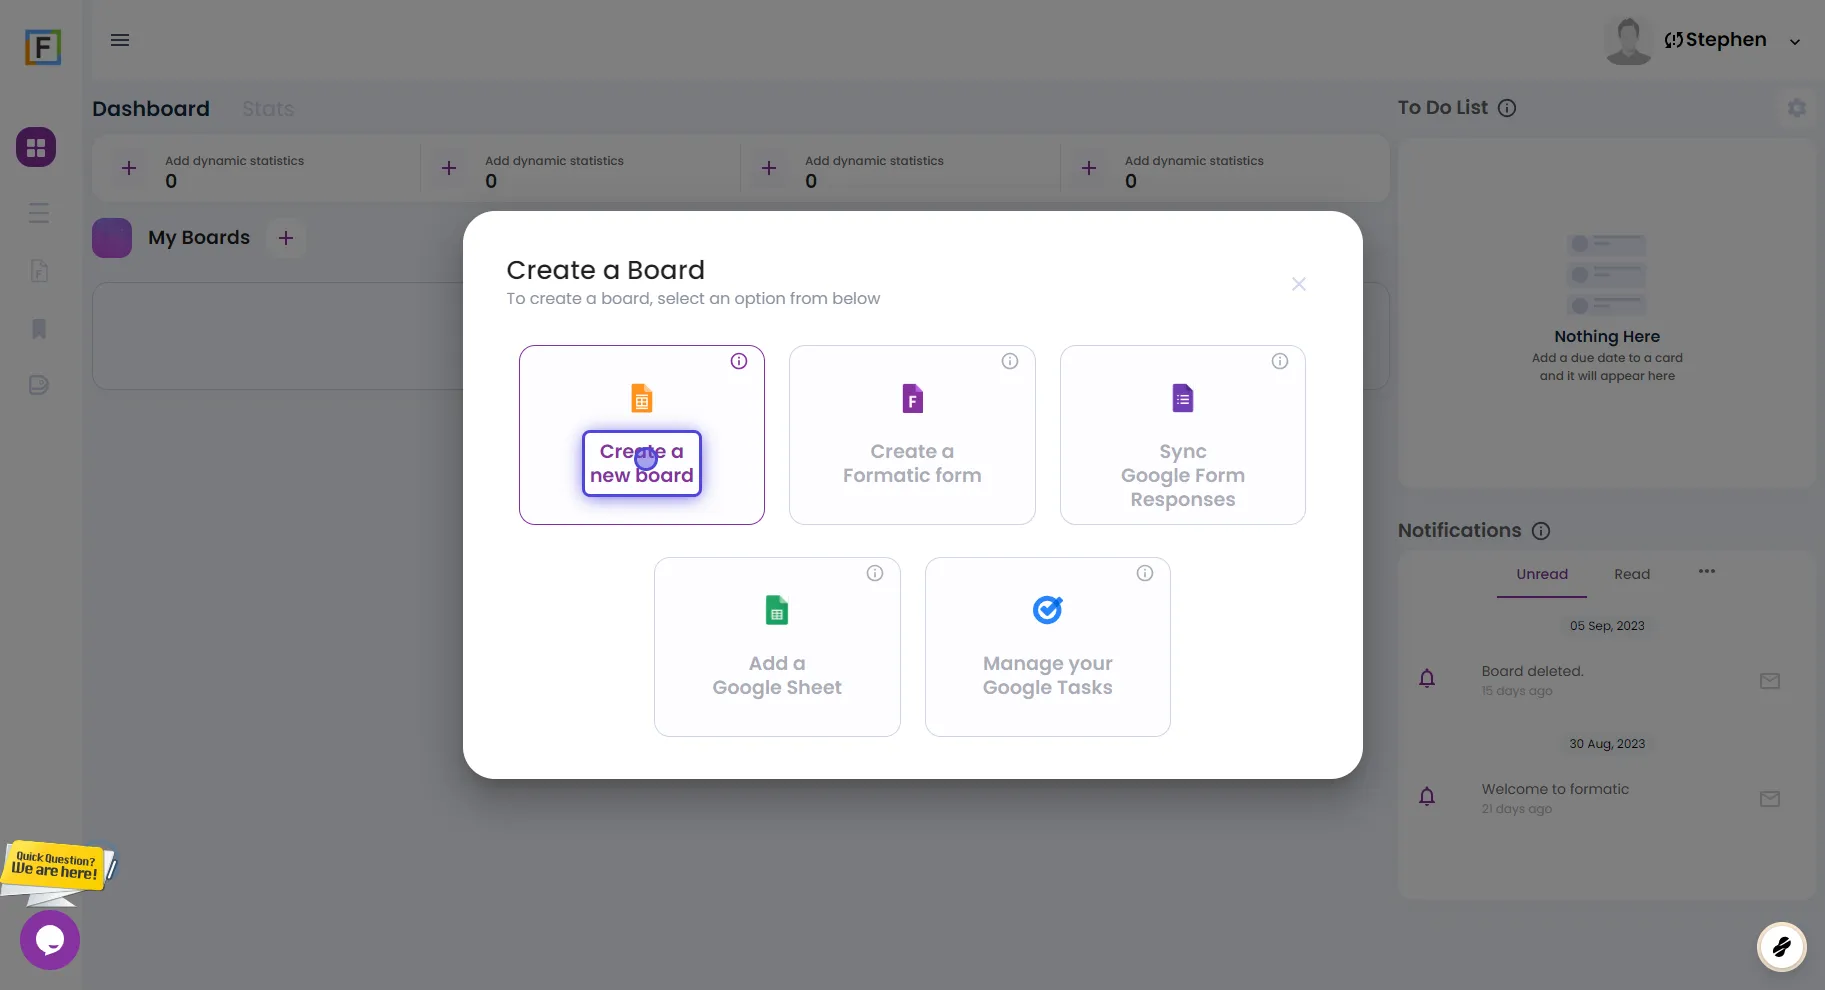The image size is (1825, 990).
Task: Click the green Google Sheets icon
Action: coord(777,610)
